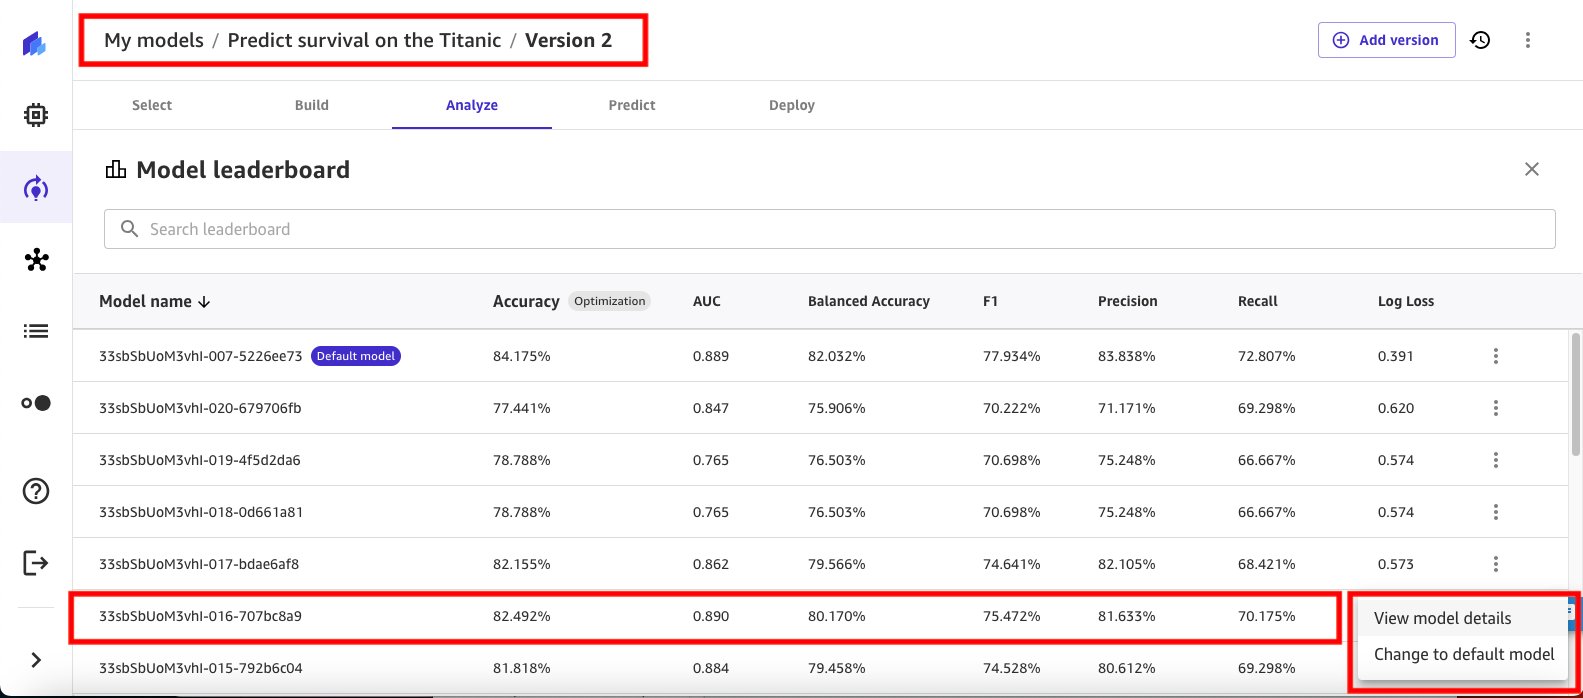
Task: Switch to the Select tab
Action: pyautogui.click(x=152, y=105)
